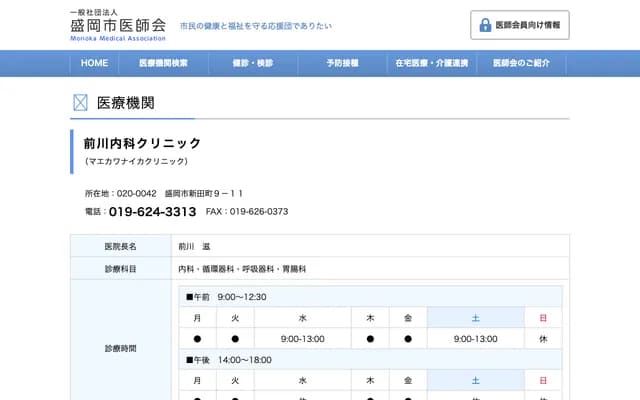Click Wednesday's 9:00-13:00 morning hours cell
Viewport: 640px width, 400px height.
coord(302,339)
